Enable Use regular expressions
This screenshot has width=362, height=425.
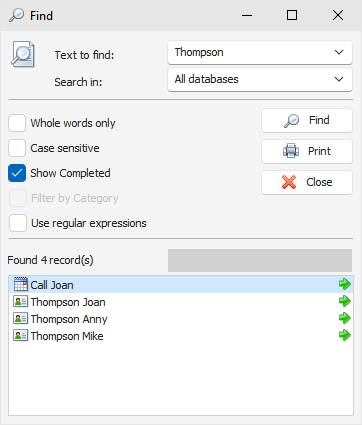[x=18, y=223]
